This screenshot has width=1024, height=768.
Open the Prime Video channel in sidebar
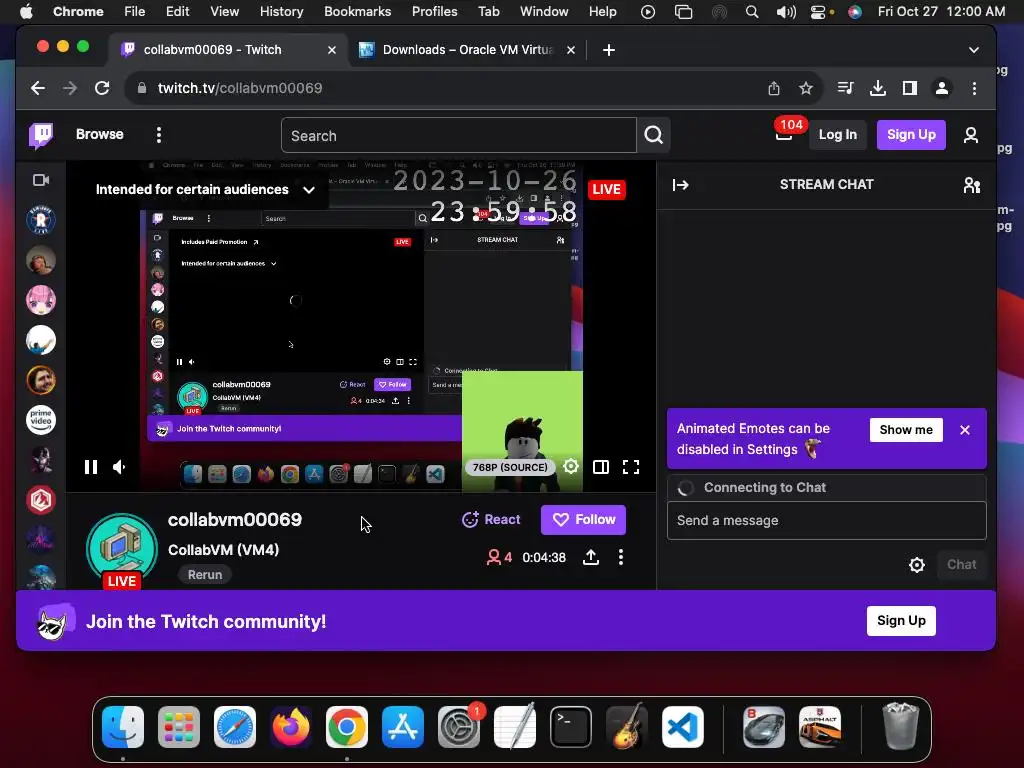(40, 420)
